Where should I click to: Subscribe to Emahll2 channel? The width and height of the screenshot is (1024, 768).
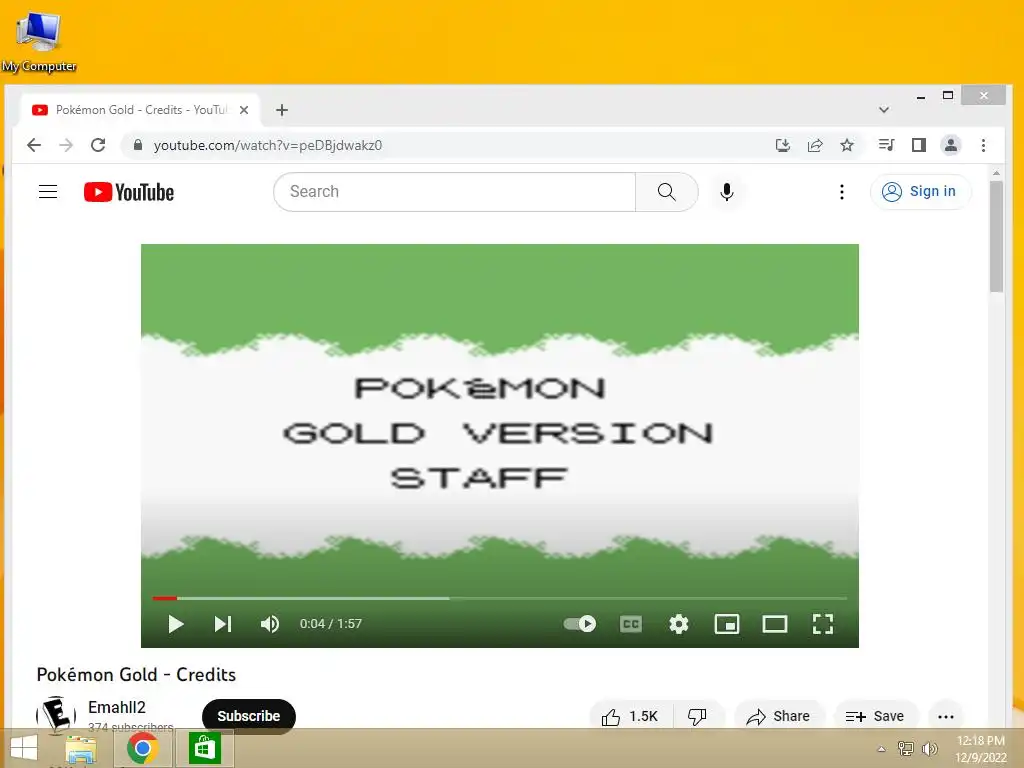[x=249, y=716]
